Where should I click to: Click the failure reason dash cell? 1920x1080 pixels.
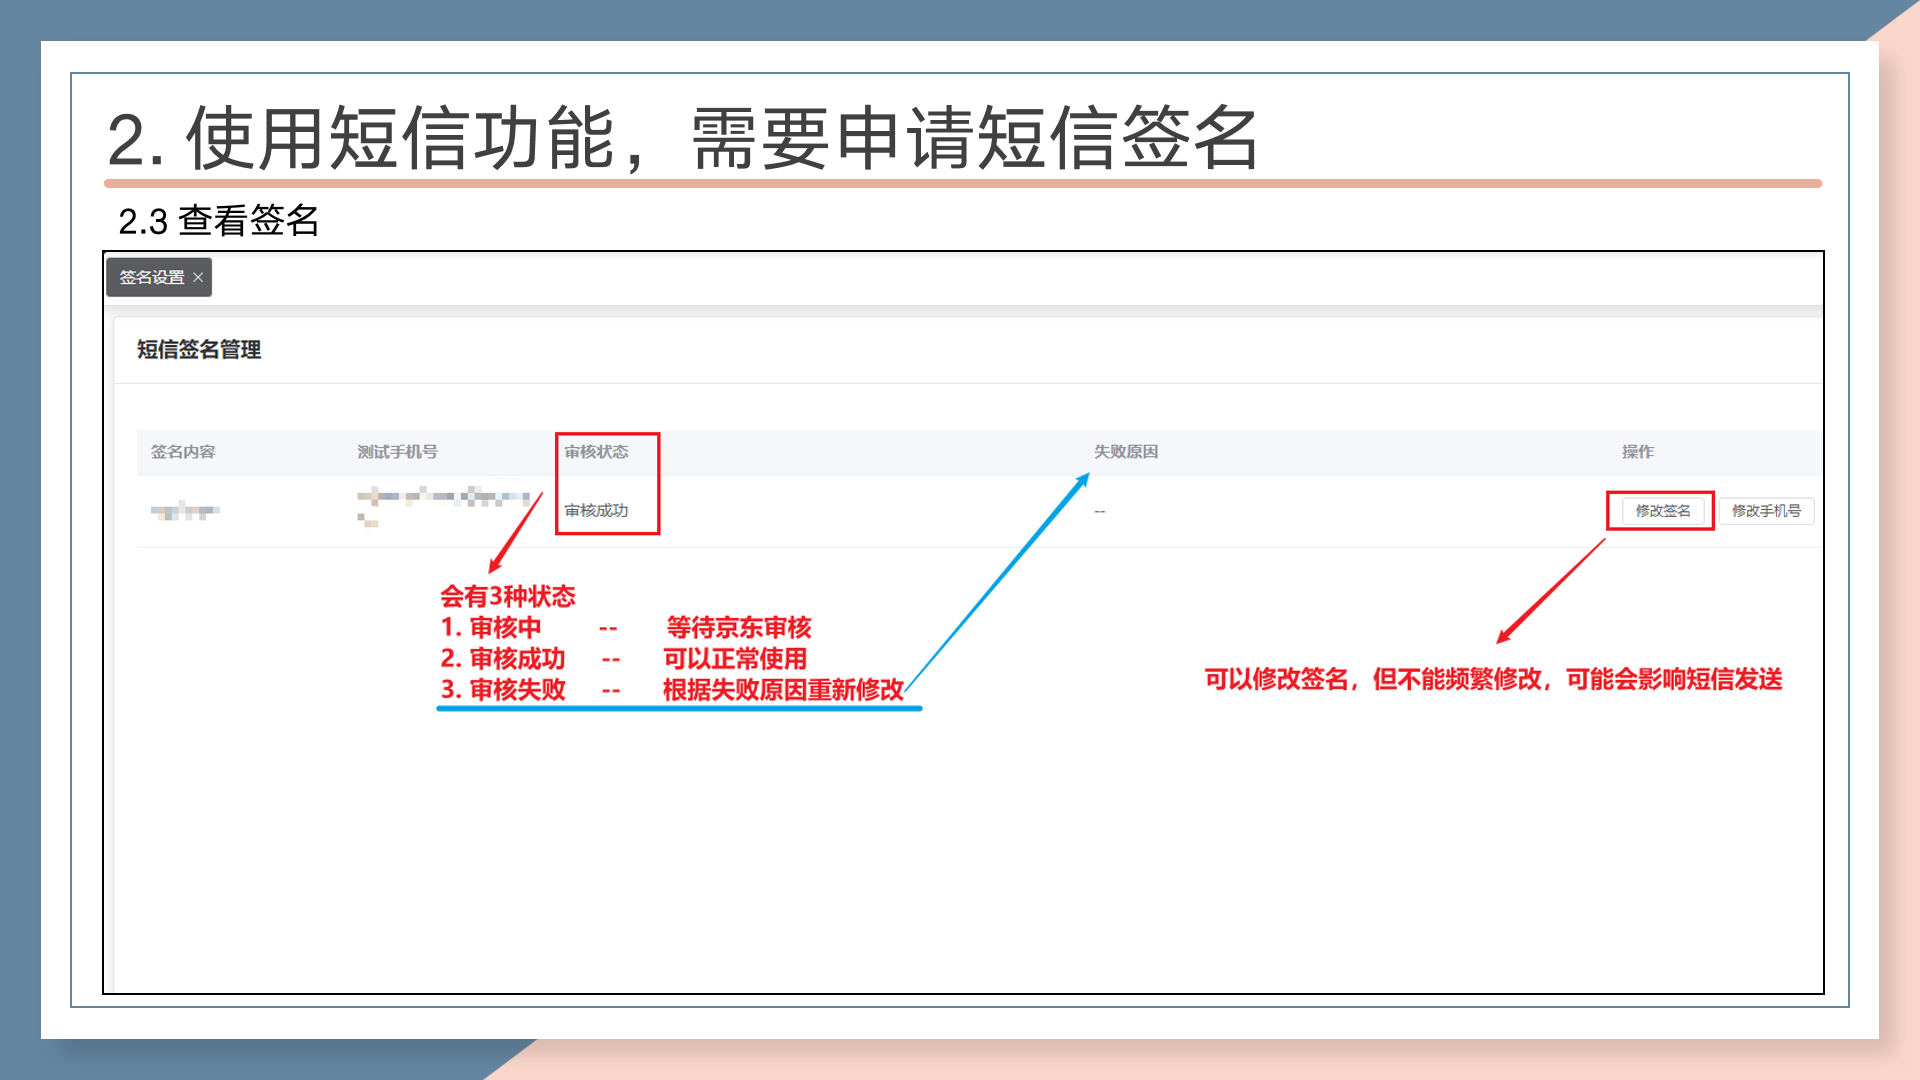tap(1099, 512)
